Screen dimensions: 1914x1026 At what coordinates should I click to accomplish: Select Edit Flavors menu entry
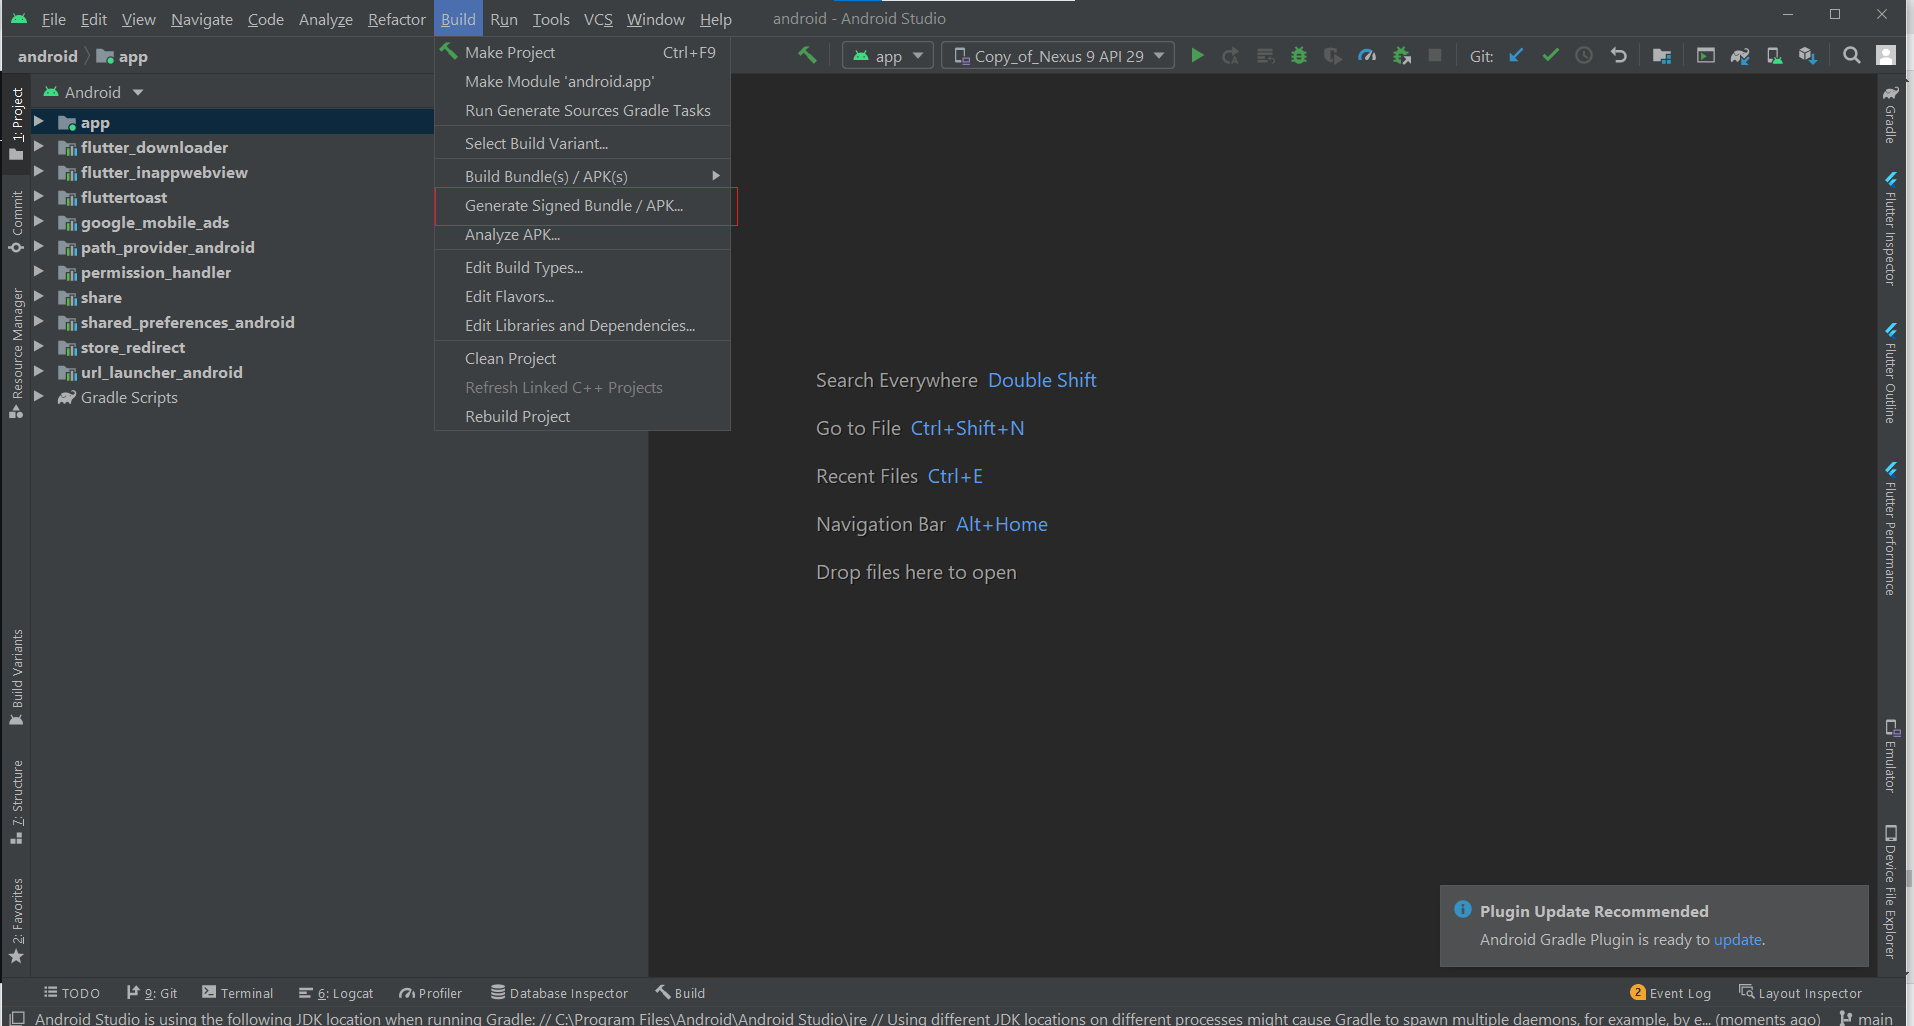click(583, 296)
